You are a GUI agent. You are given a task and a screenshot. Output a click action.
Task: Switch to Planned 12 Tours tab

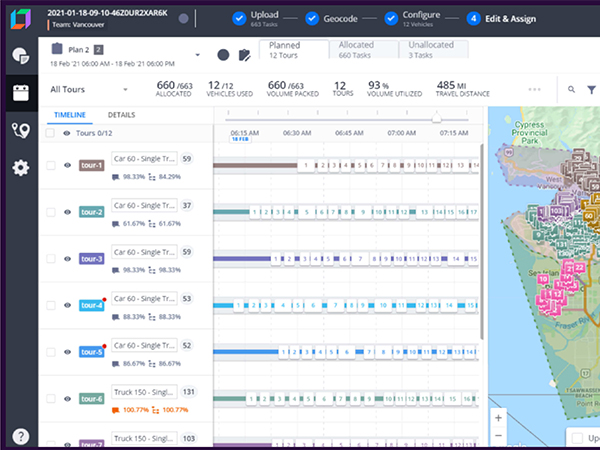[x=294, y=50]
